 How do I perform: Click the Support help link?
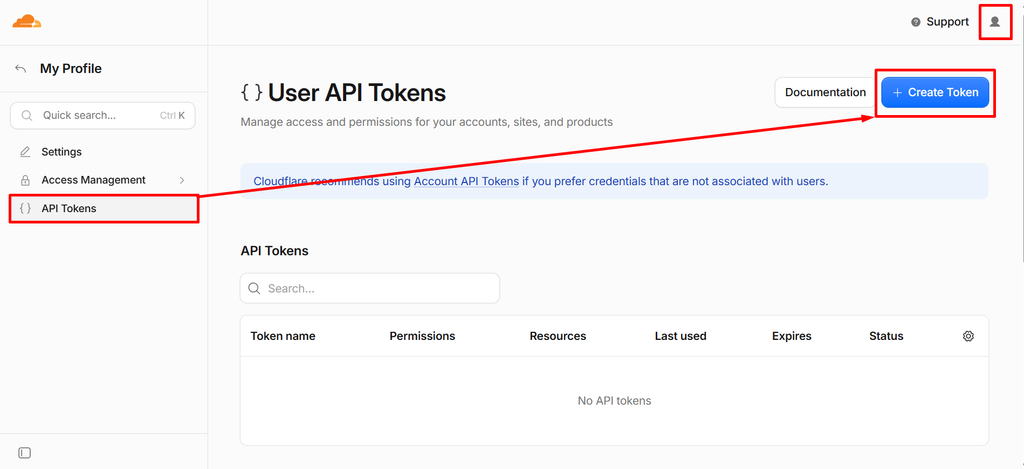point(940,22)
